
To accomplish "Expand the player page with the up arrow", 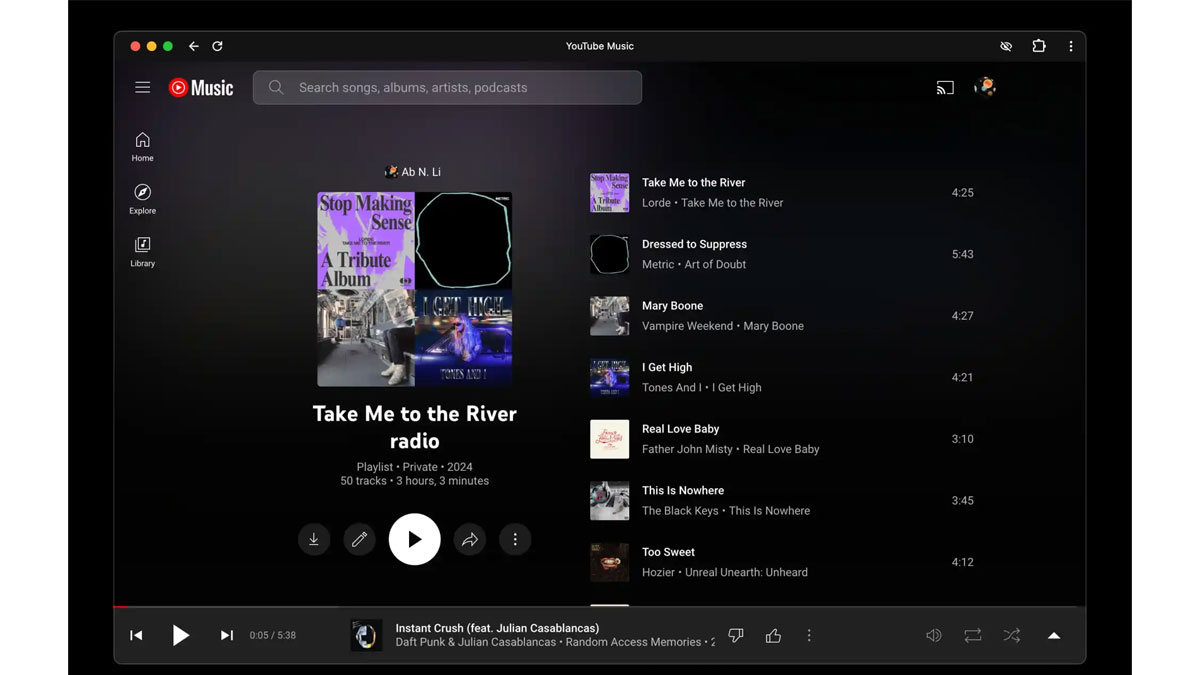I will point(1054,636).
